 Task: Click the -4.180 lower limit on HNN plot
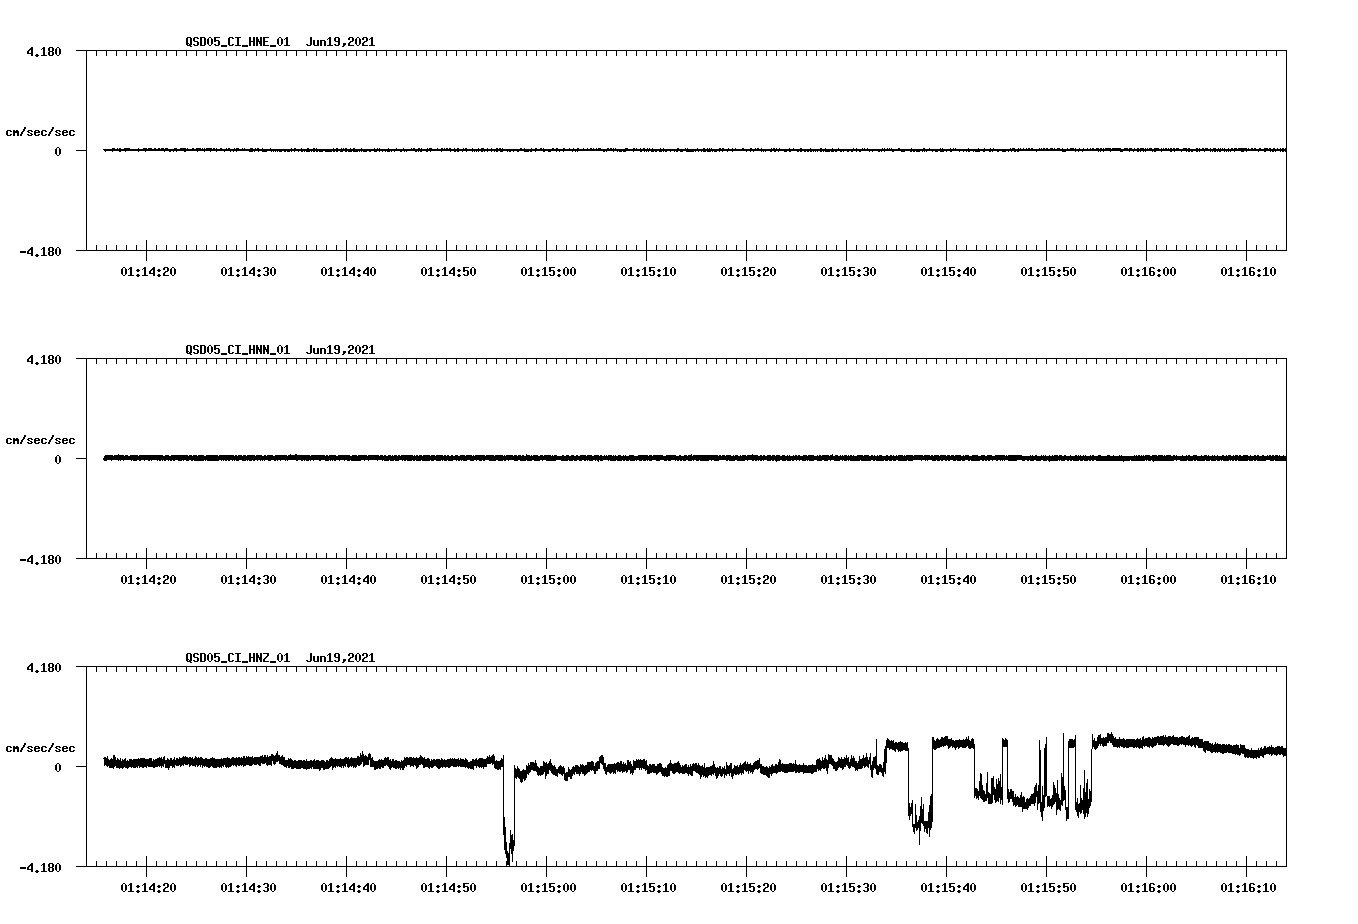(41, 559)
